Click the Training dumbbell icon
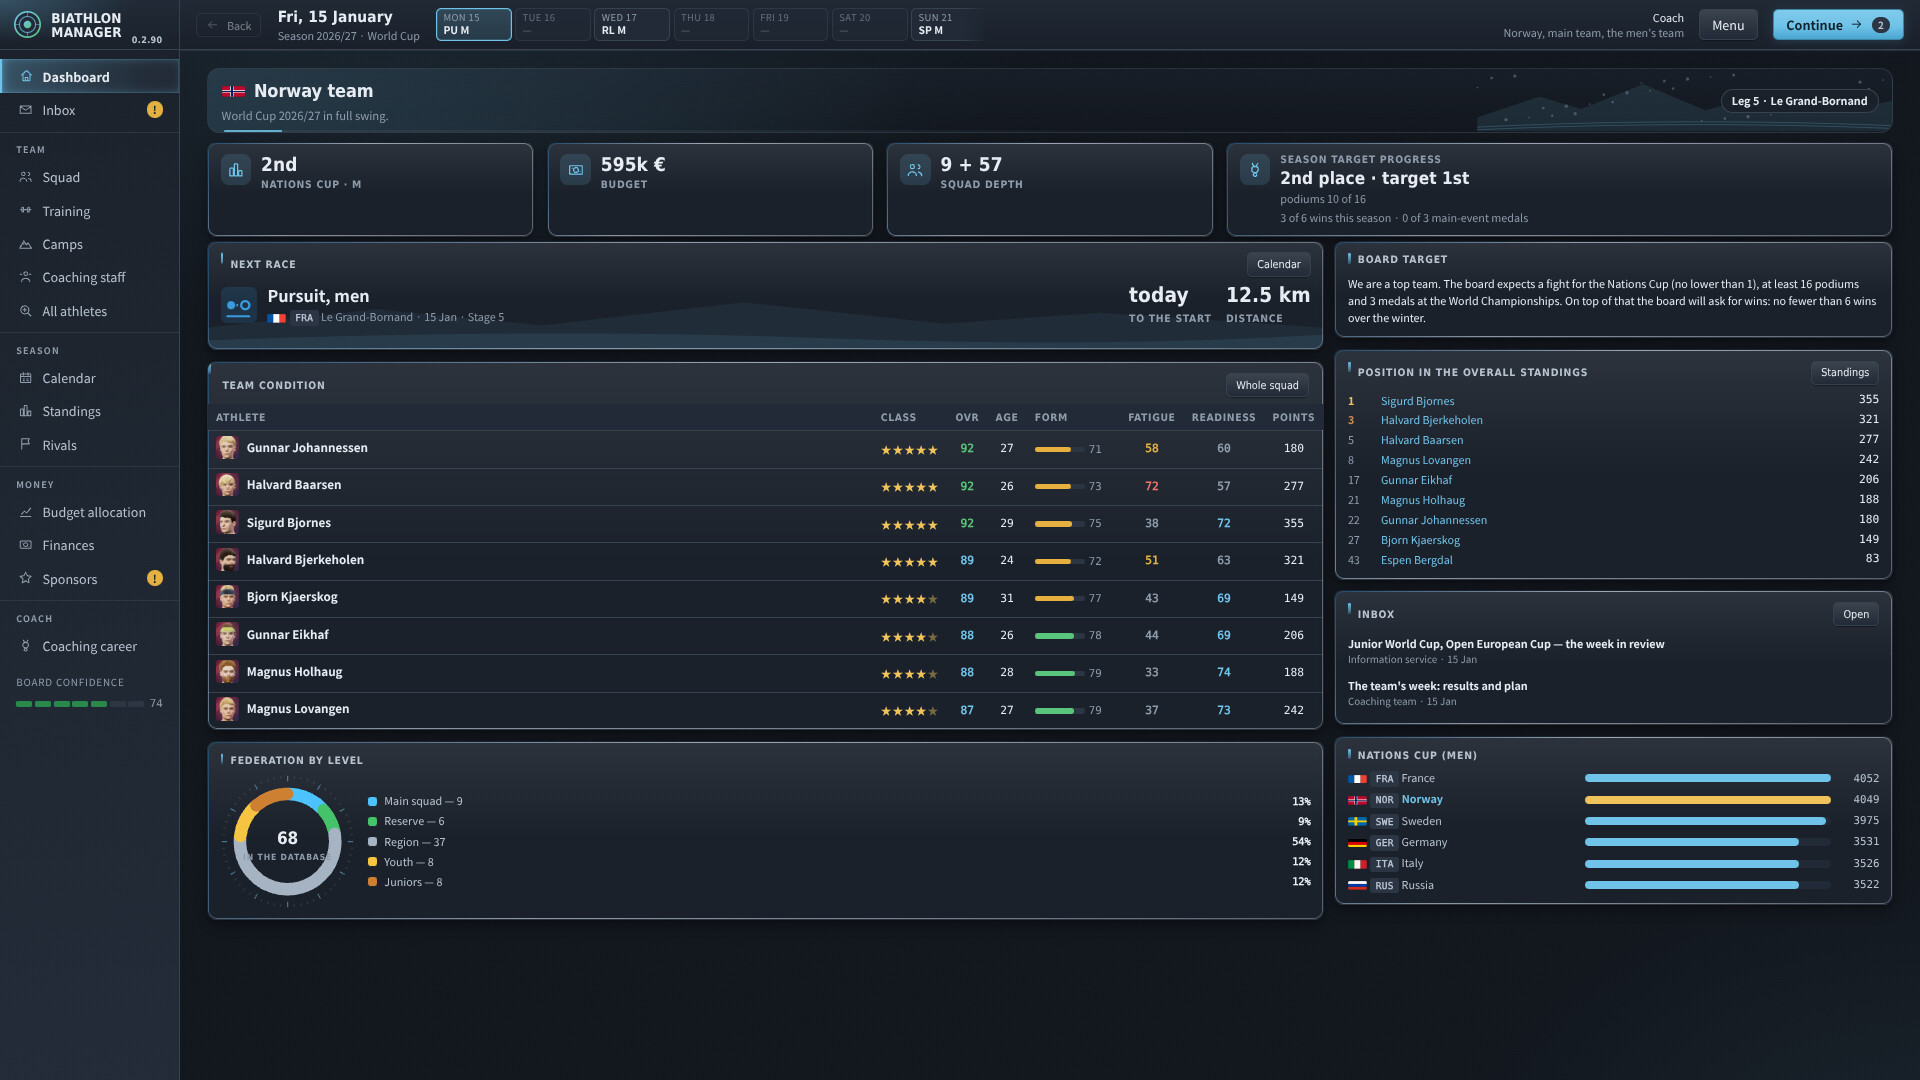1920x1080 pixels. [26, 211]
